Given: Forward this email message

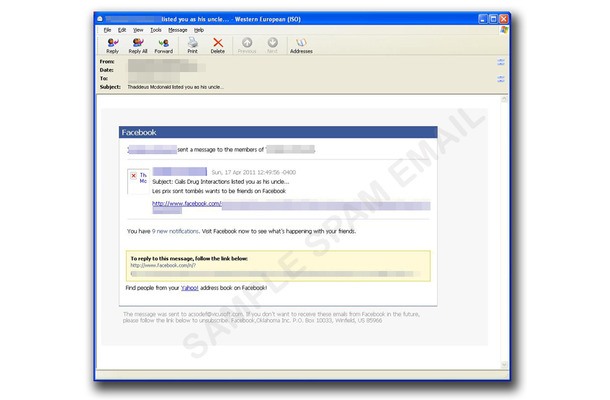Looking at the screenshot, I should (x=163, y=46).
